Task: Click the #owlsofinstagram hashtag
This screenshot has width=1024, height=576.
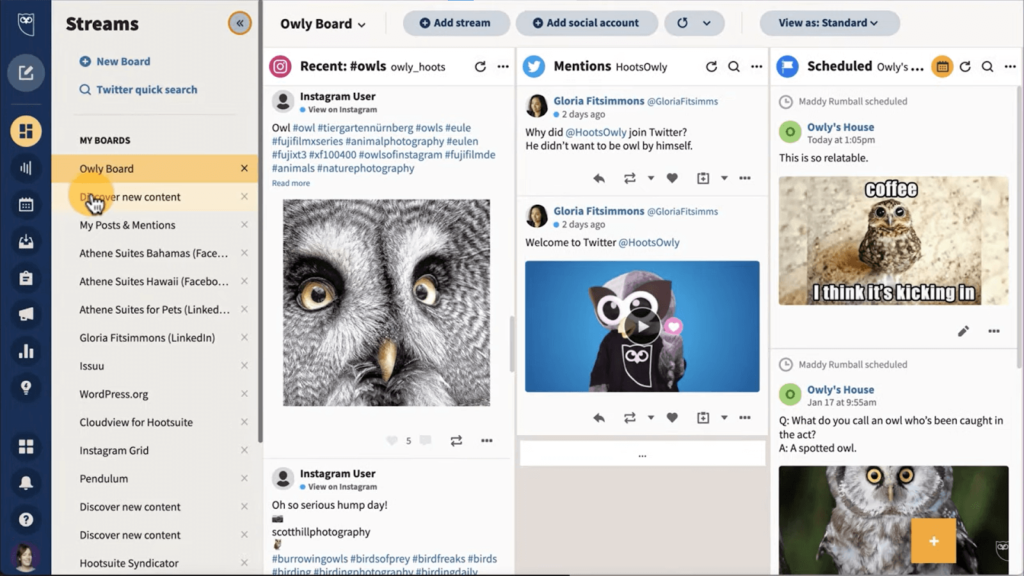Action: 400,155
